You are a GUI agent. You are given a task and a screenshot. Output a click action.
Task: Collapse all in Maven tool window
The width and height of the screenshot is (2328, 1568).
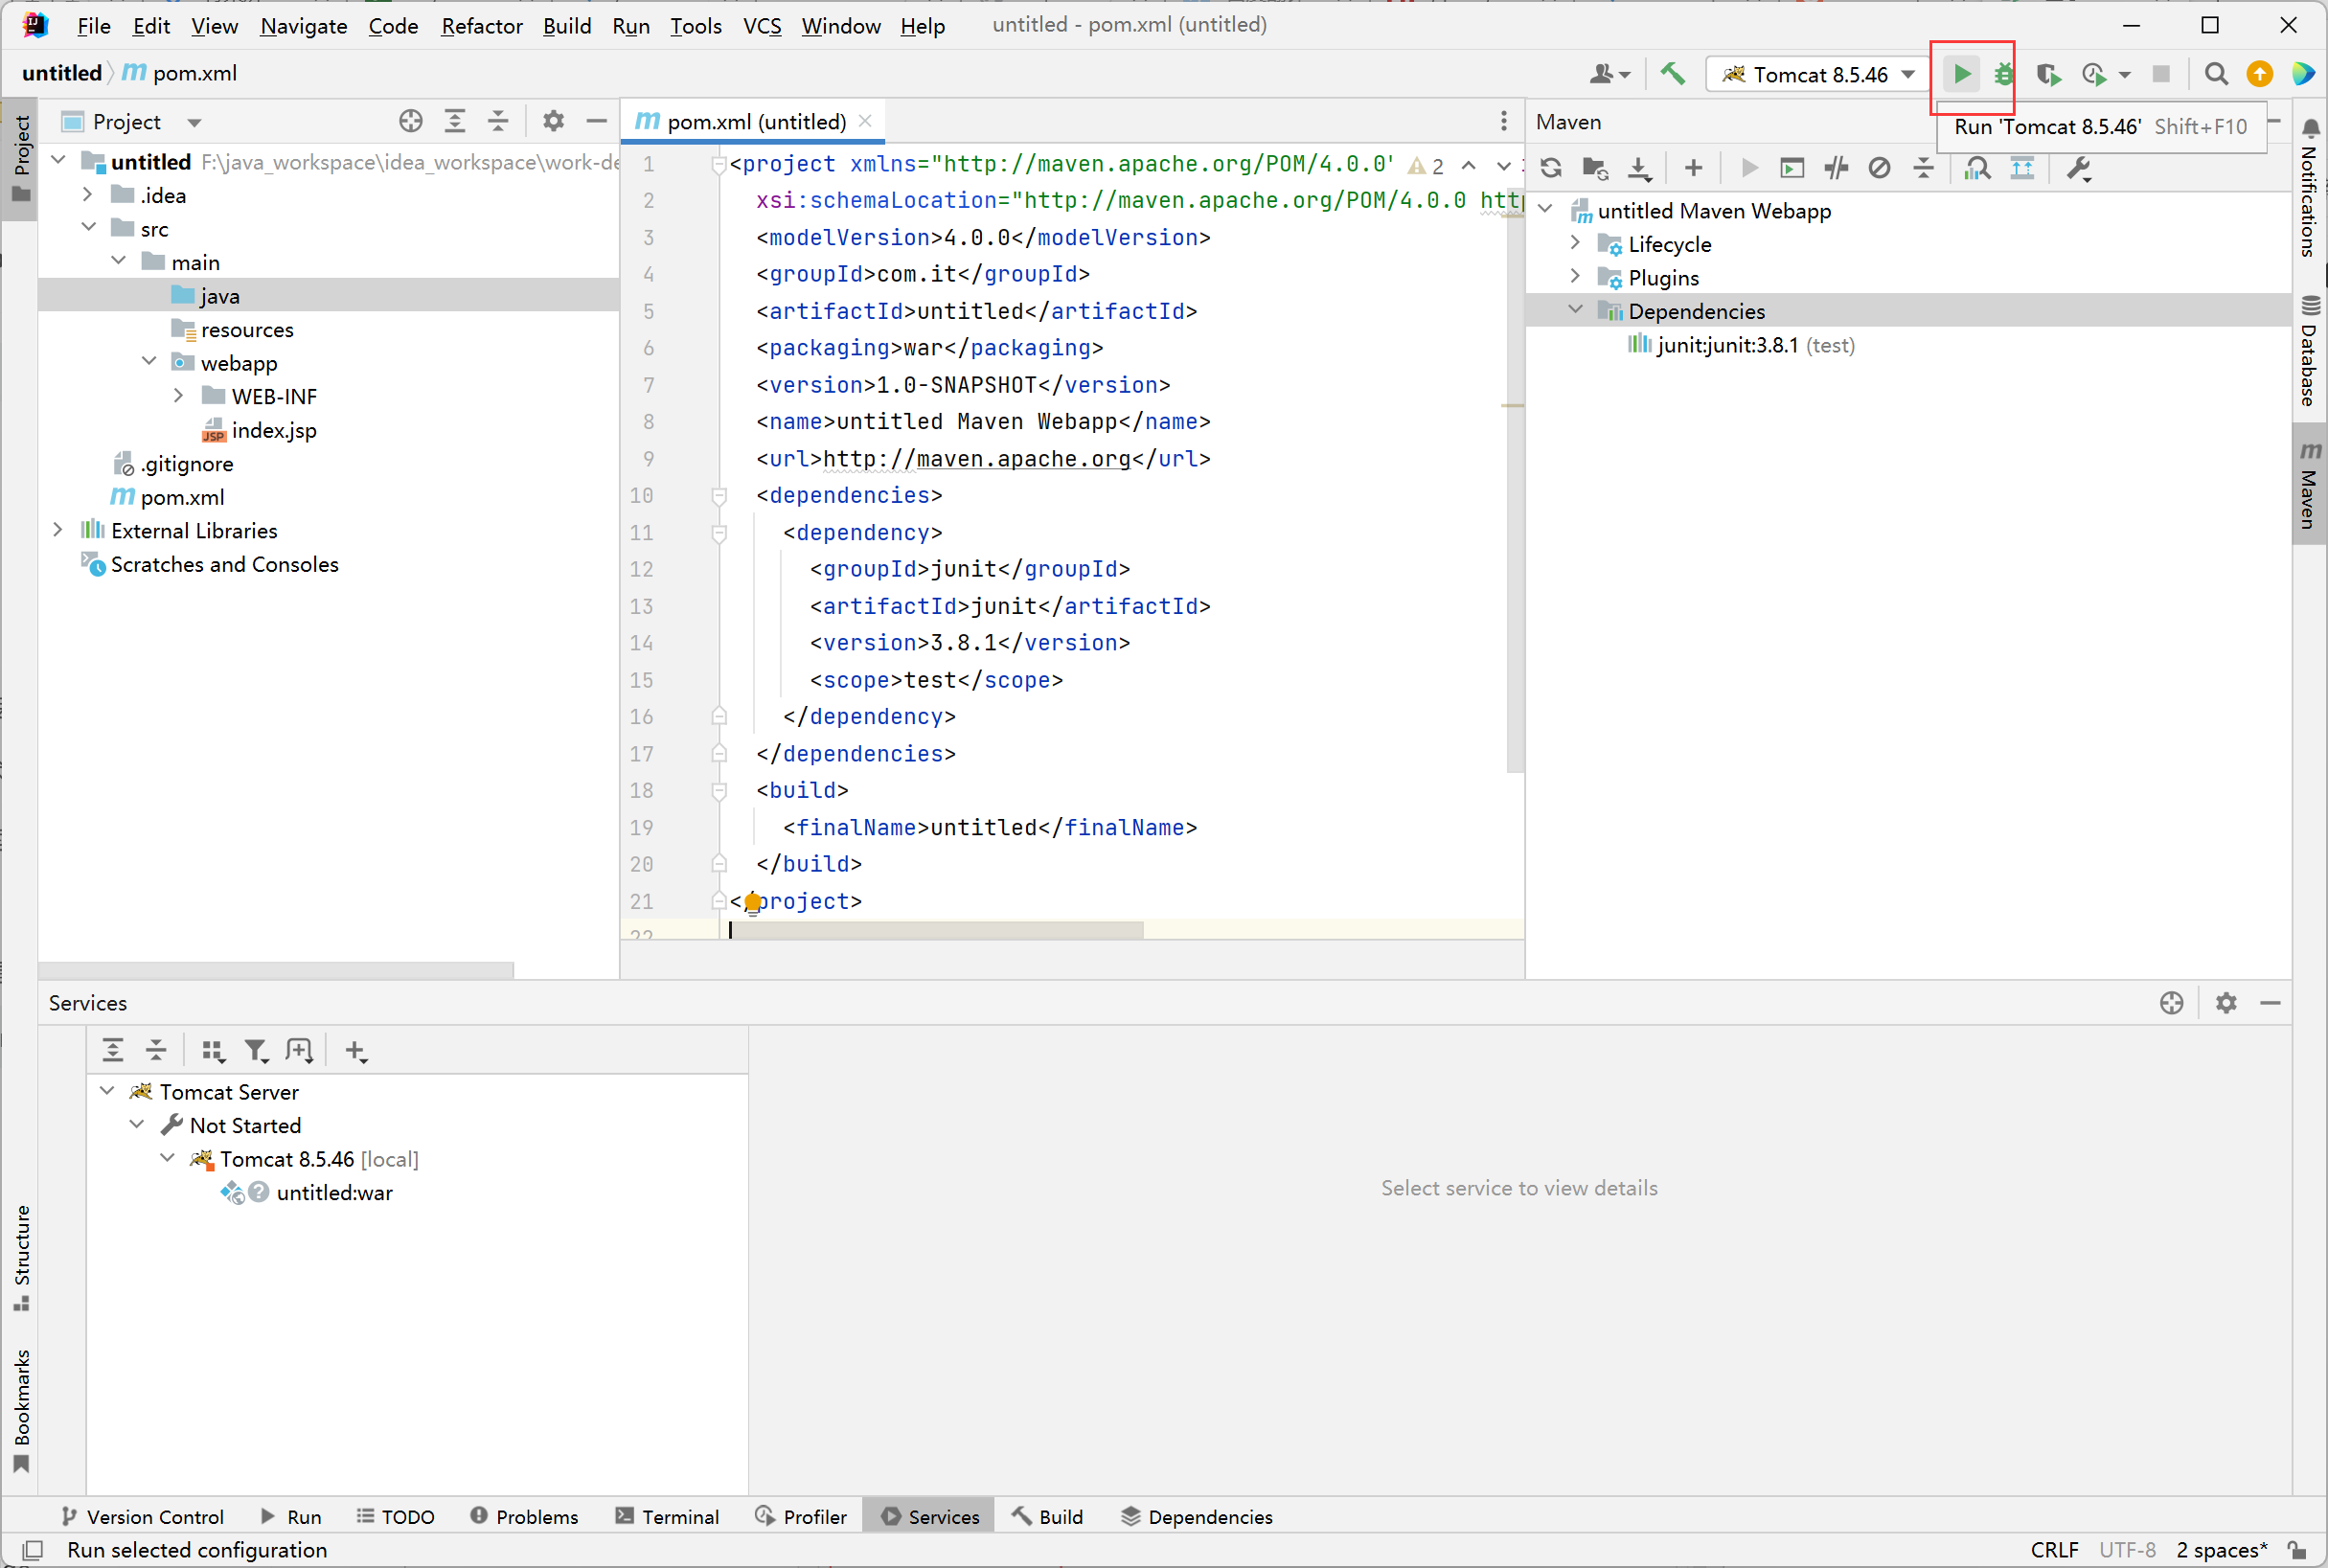click(x=1923, y=168)
